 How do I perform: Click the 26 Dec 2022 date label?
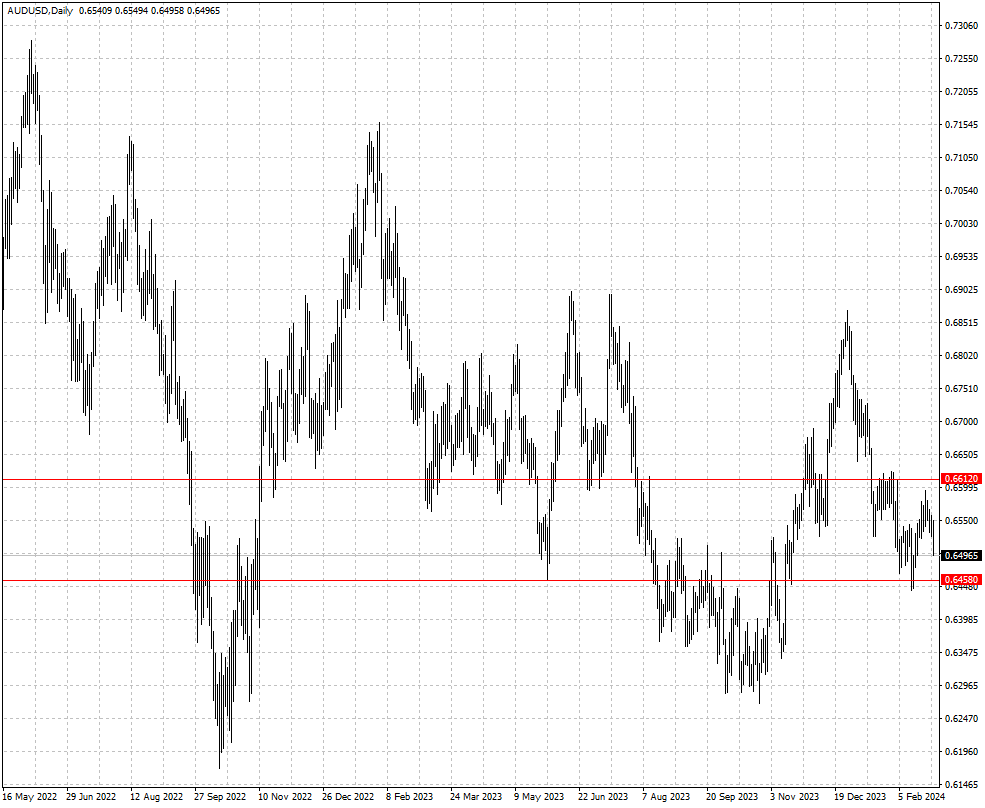[348, 797]
